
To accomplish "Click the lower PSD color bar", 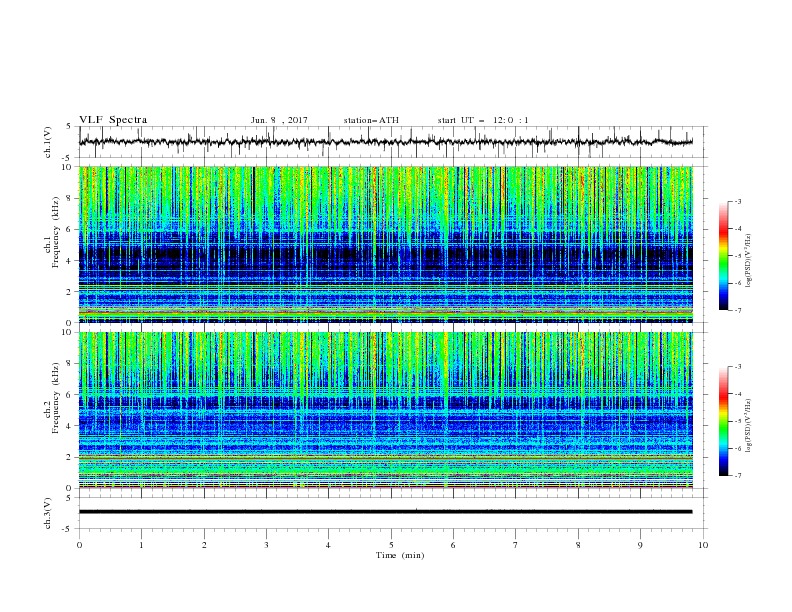I will tap(723, 421).
